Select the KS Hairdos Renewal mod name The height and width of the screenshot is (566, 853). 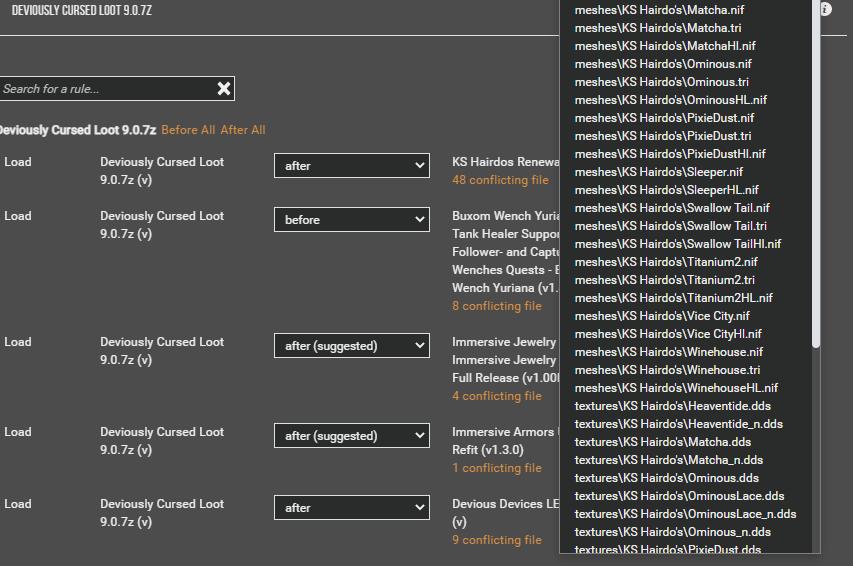tap(505, 162)
